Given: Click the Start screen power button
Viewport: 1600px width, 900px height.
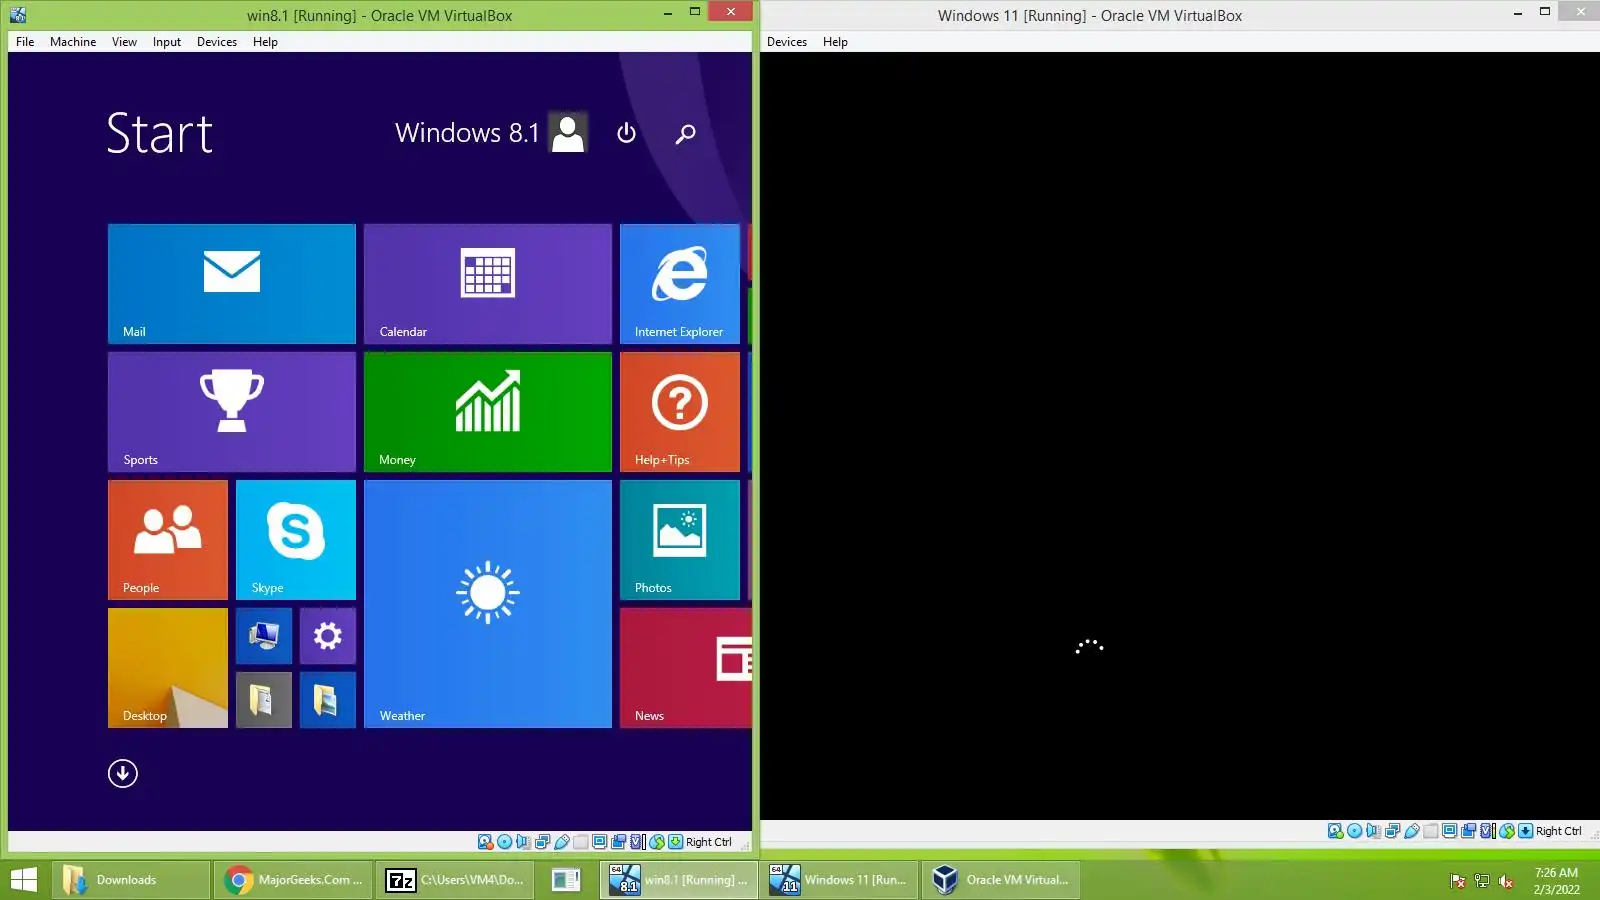Looking at the screenshot, I should coord(627,133).
